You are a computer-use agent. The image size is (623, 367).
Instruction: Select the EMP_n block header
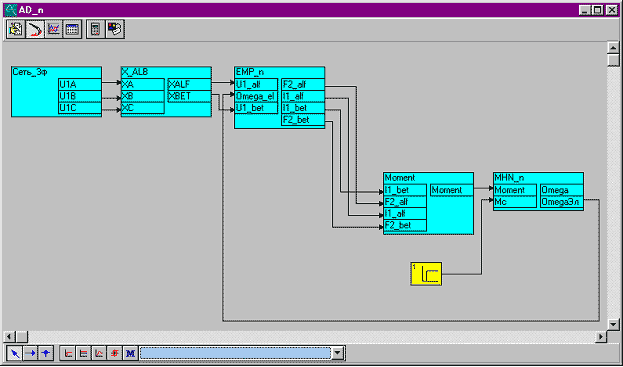tap(279, 72)
